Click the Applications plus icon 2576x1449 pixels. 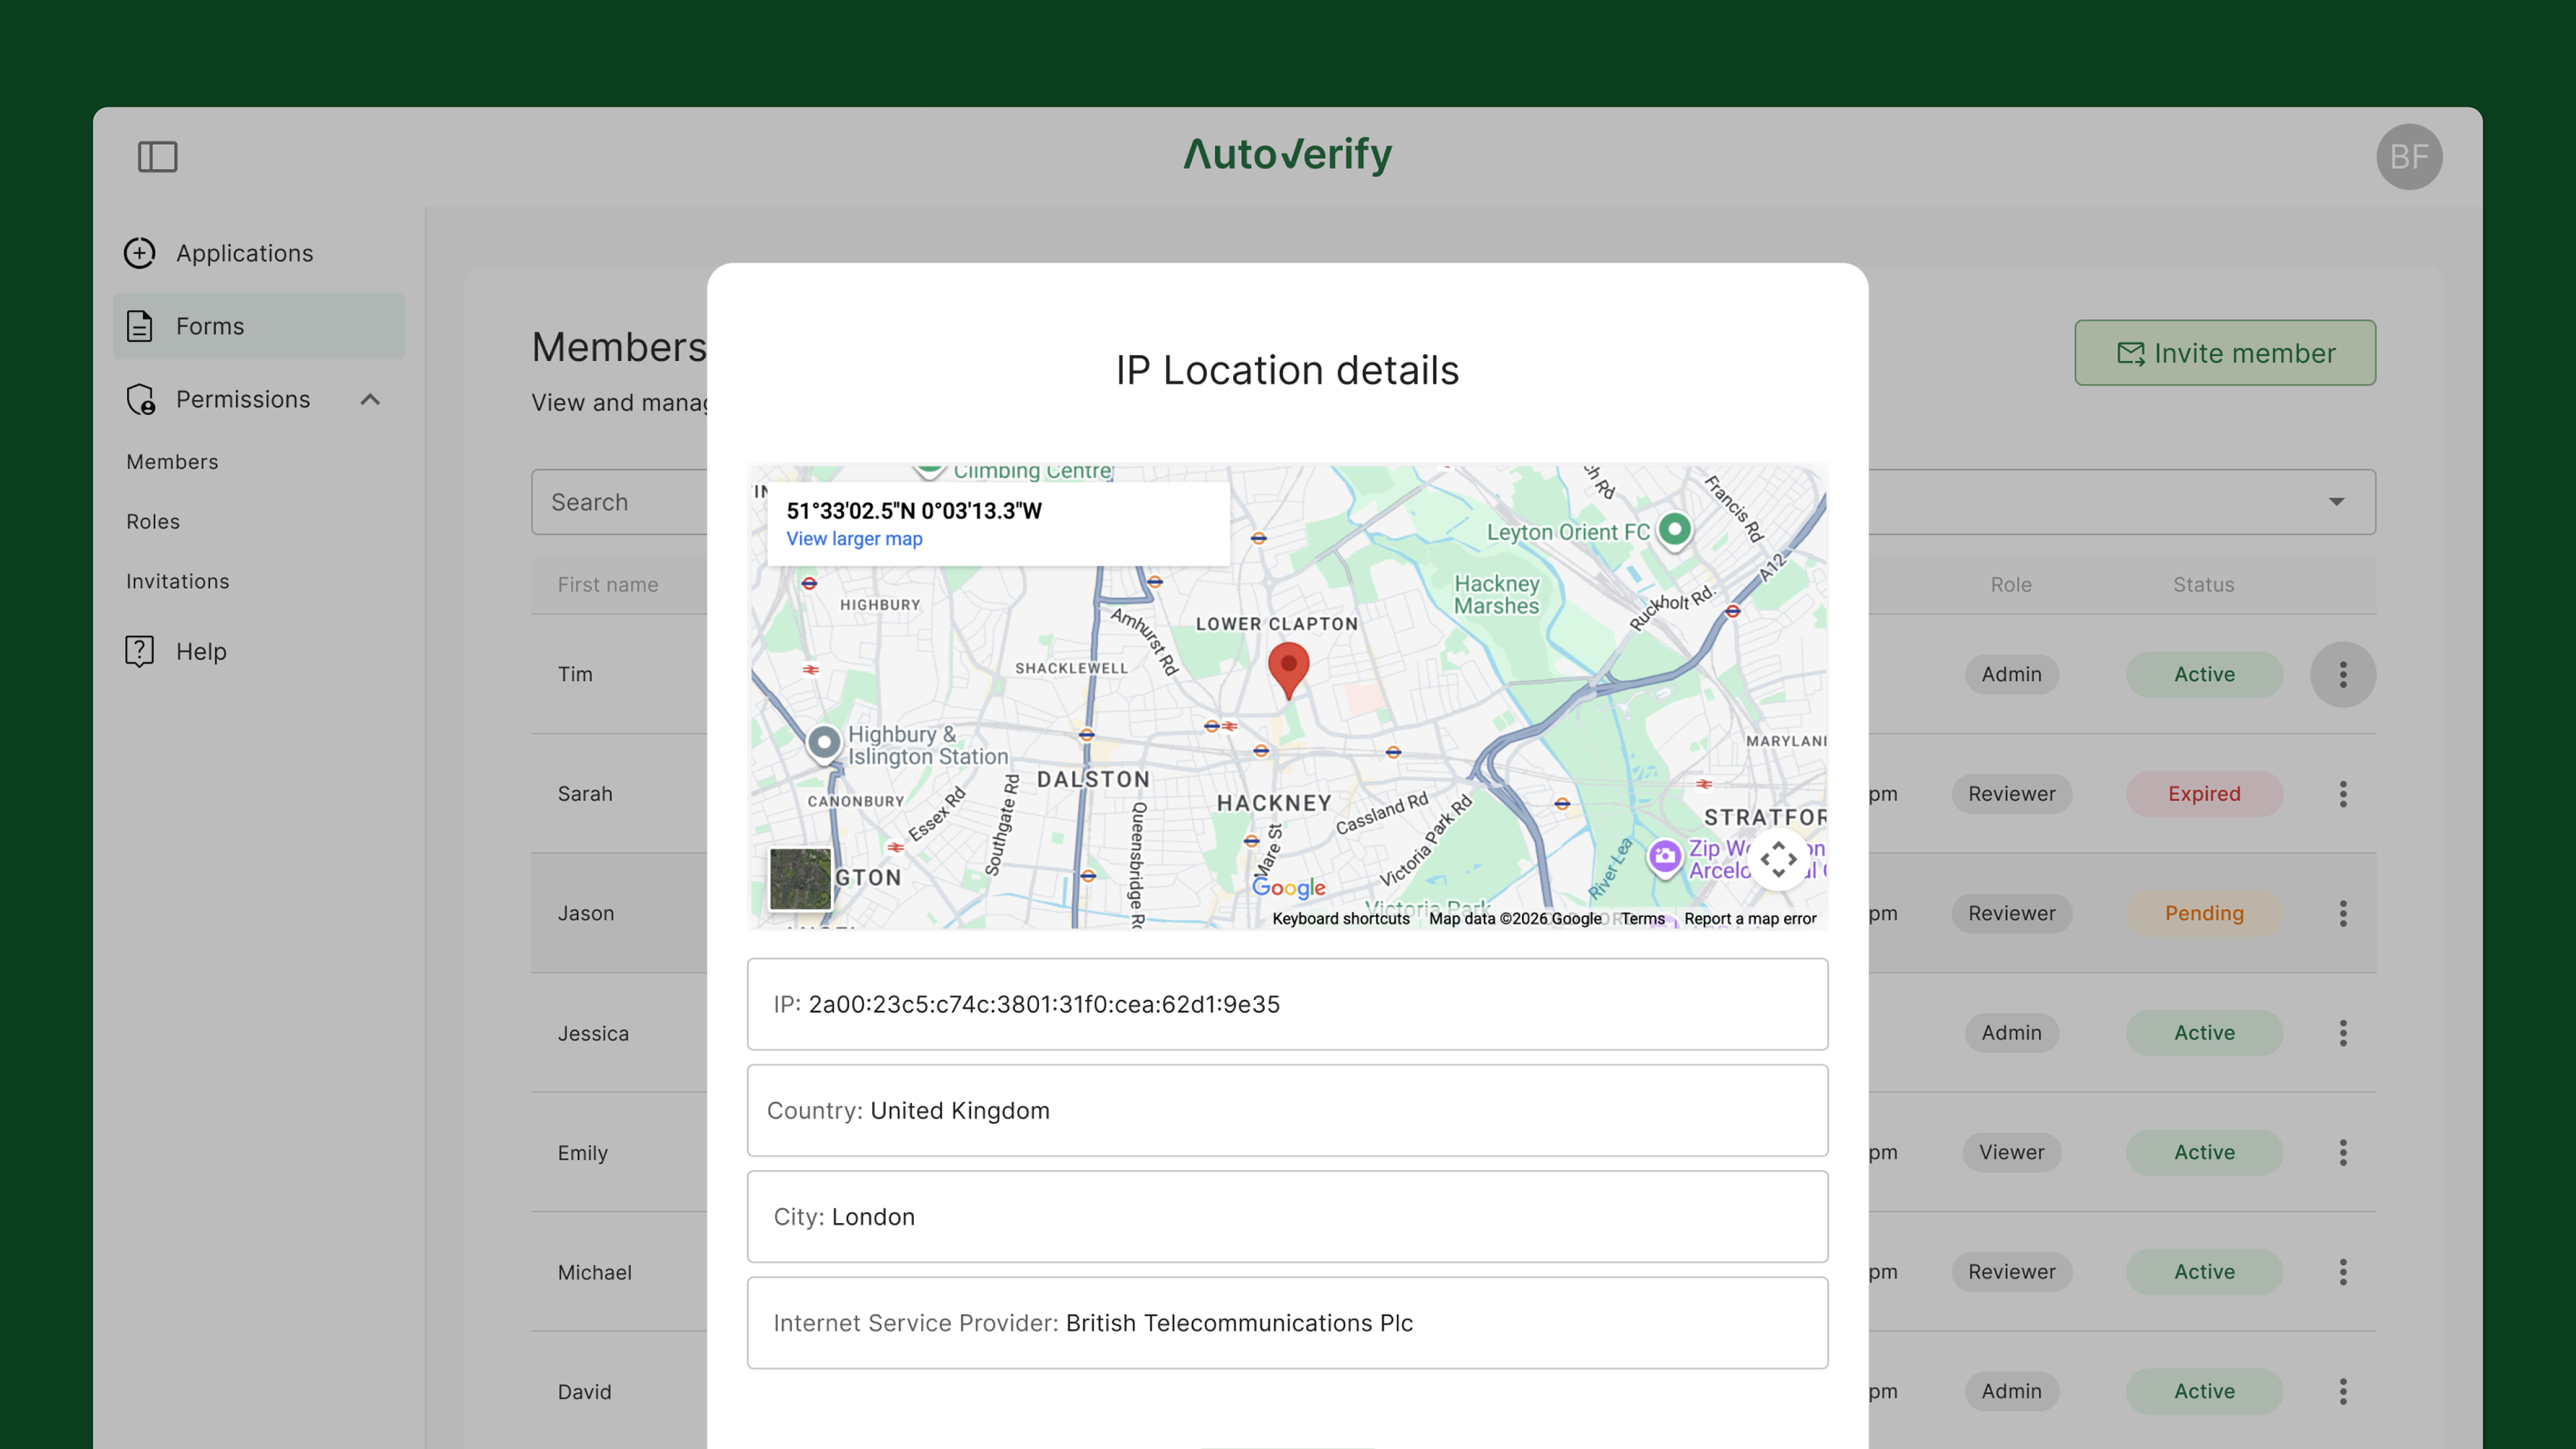point(140,253)
